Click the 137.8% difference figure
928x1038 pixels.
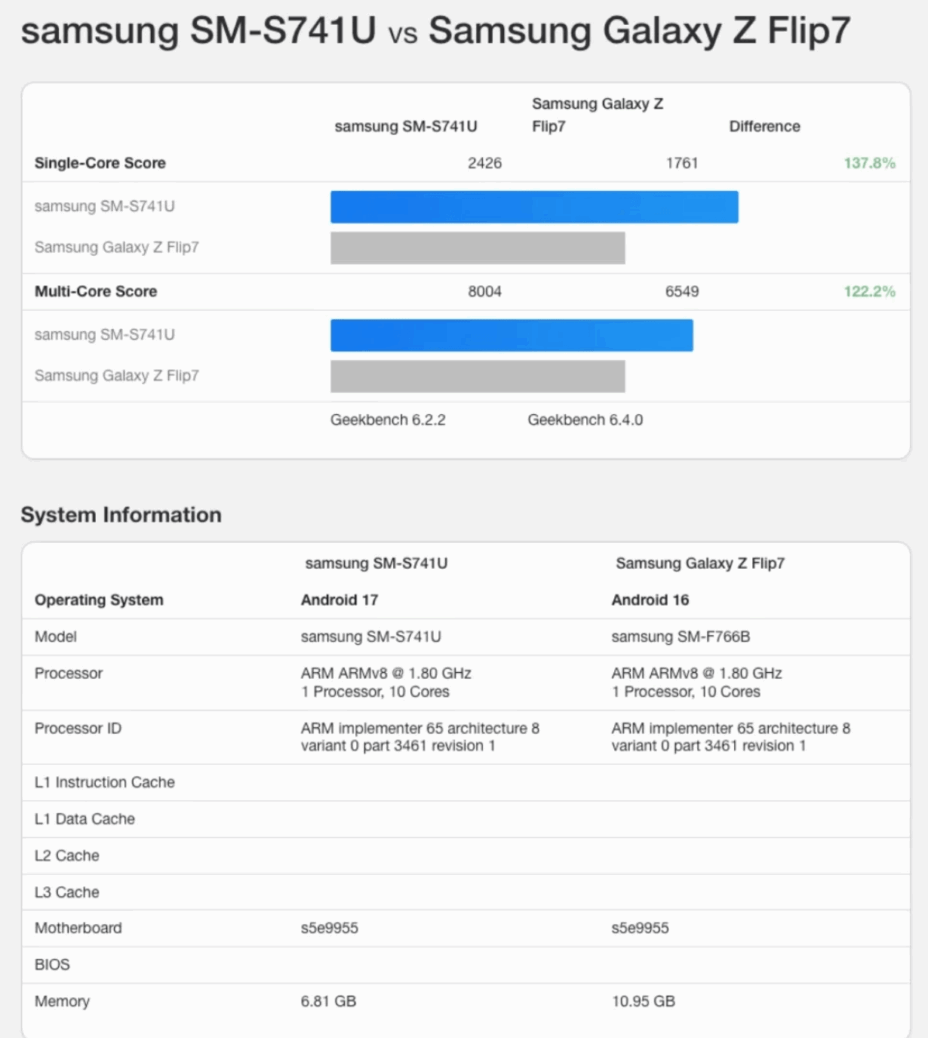[x=869, y=163]
